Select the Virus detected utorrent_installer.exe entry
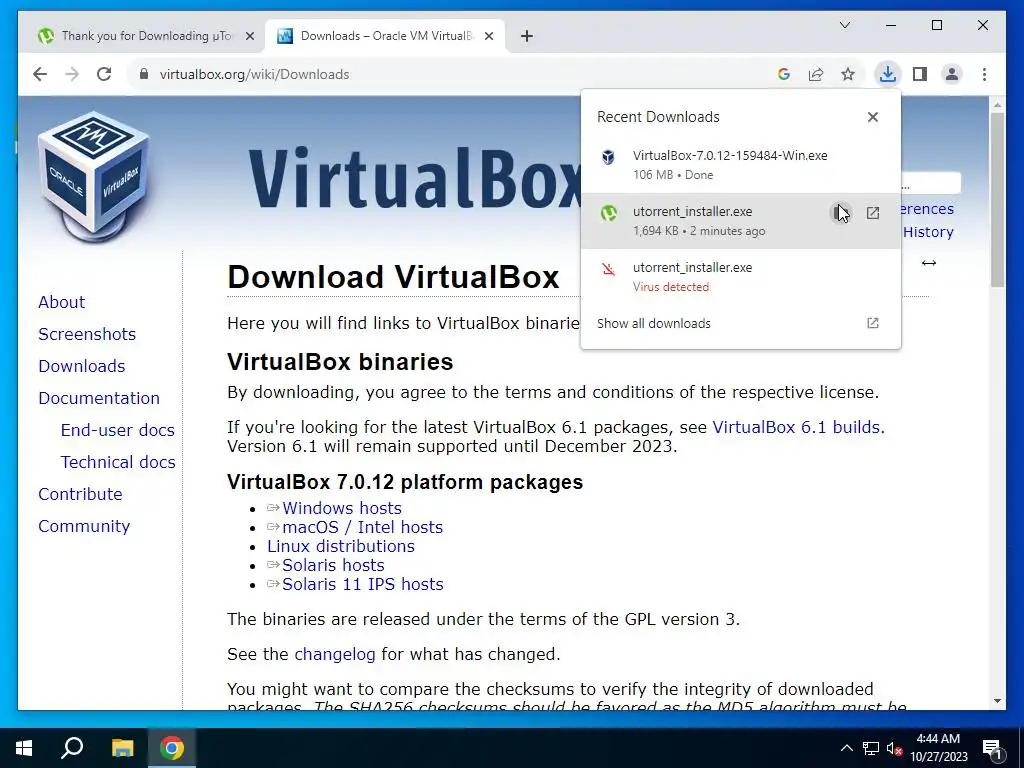The width and height of the screenshot is (1024, 768). coord(741,277)
